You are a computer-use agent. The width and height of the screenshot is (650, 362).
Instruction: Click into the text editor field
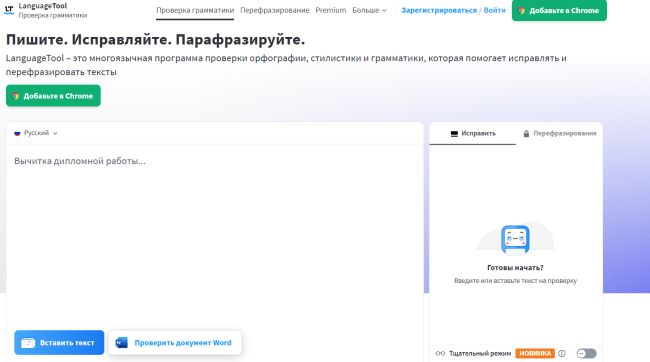215,236
